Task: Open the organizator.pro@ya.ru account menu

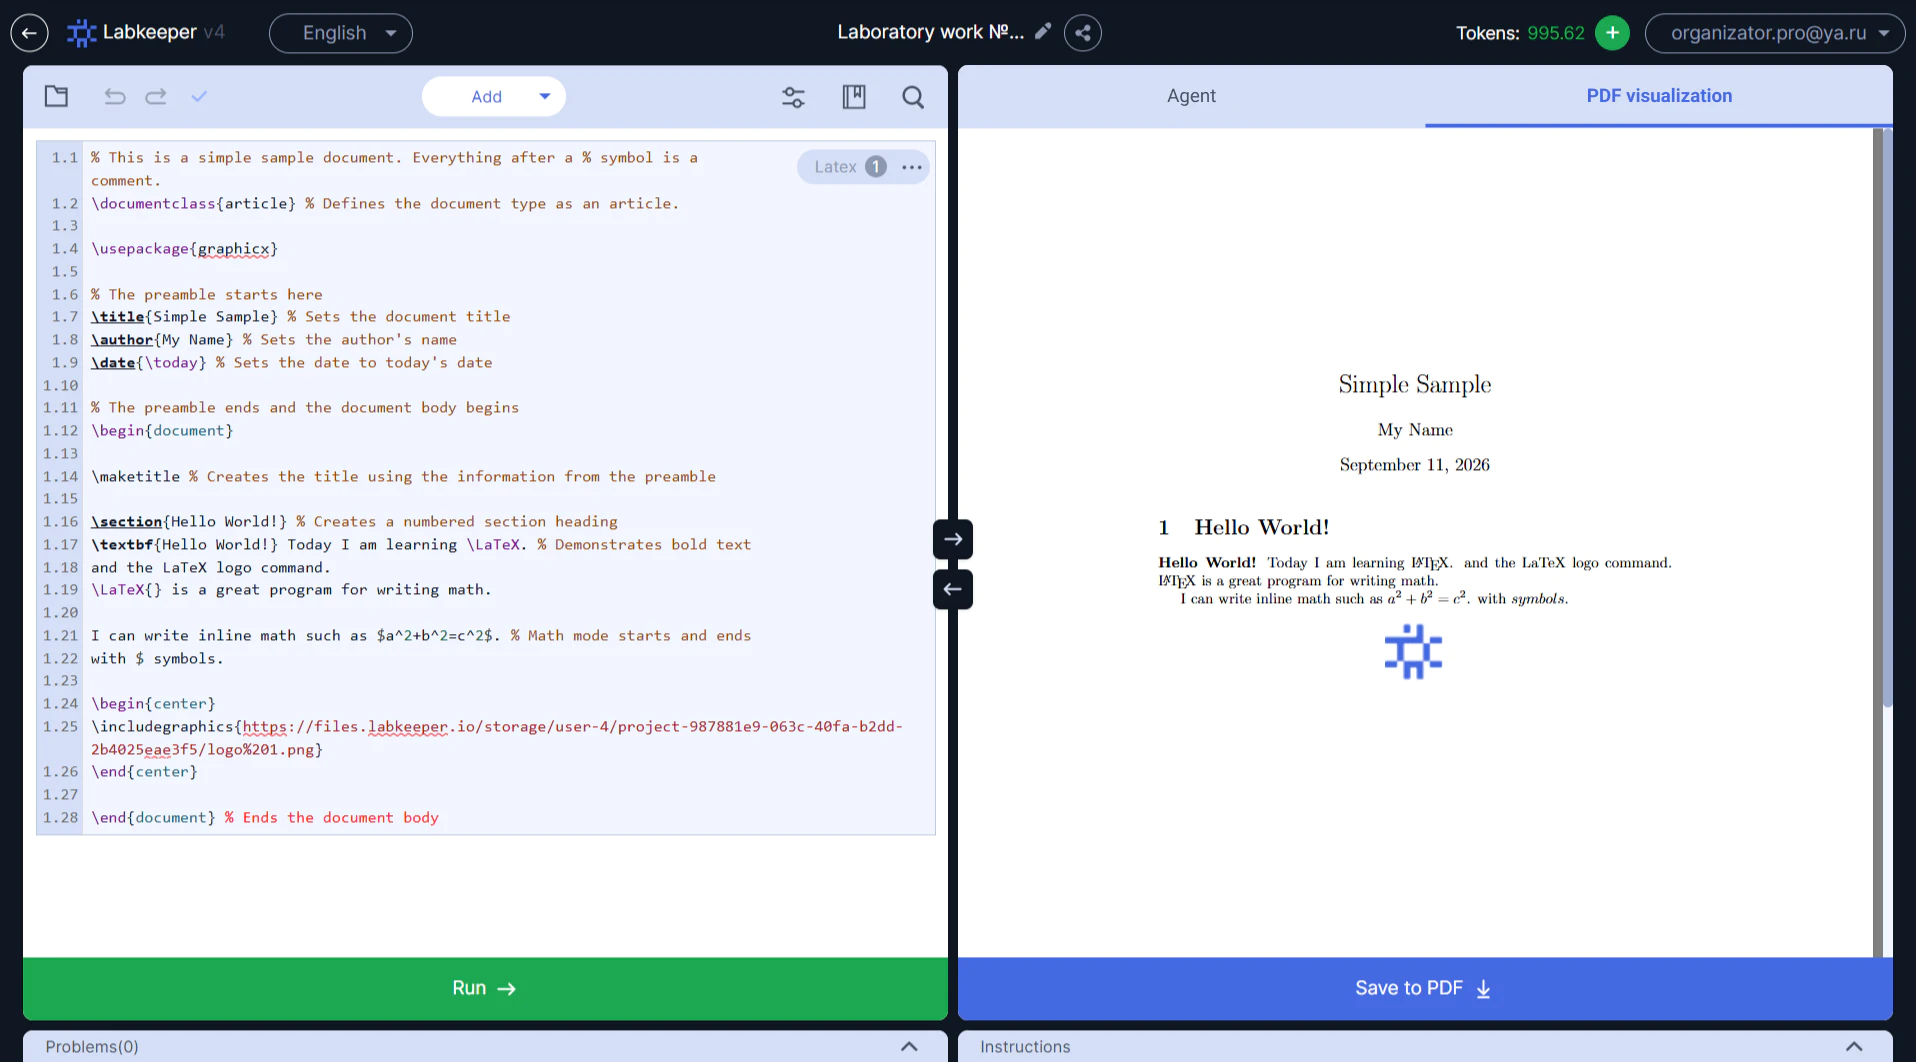Action: click(1774, 33)
